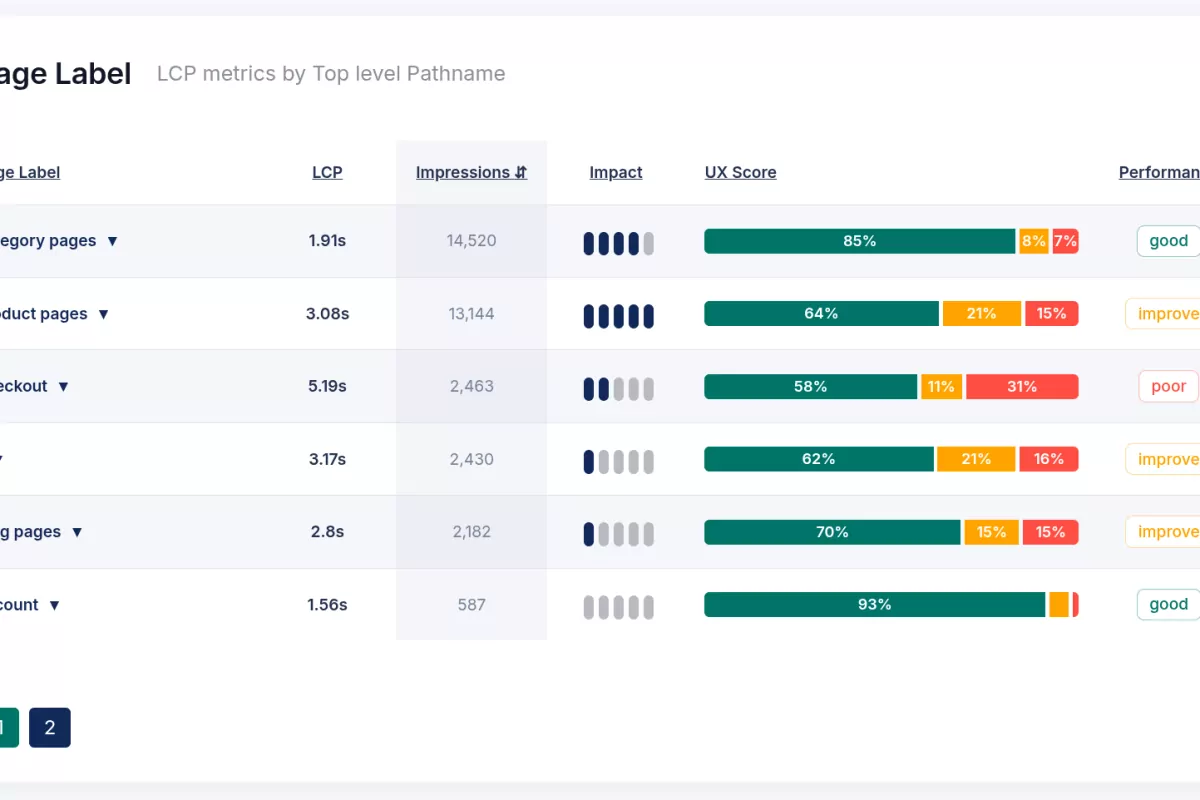The image size is (1200, 800).
Task: Click the red 31% segment in checkout's UX bar
Action: click(x=1022, y=386)
